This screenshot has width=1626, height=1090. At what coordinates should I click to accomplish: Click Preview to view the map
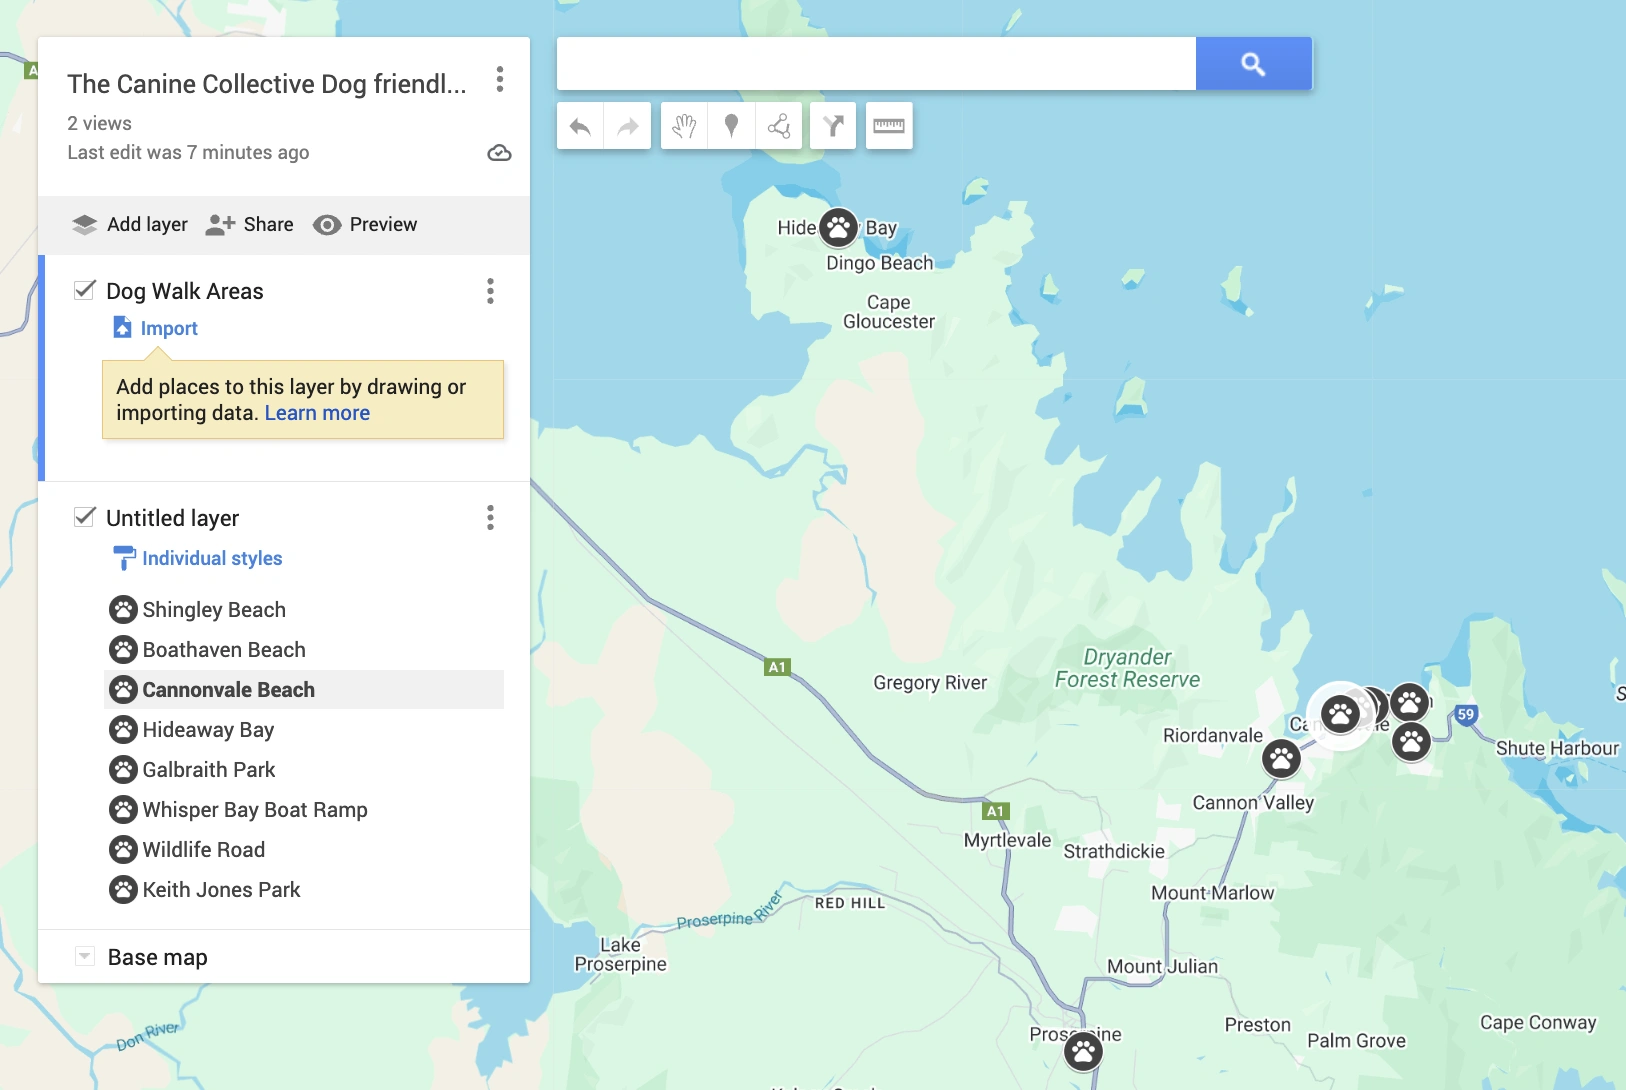pyautogui.click(x=365, y=224)
